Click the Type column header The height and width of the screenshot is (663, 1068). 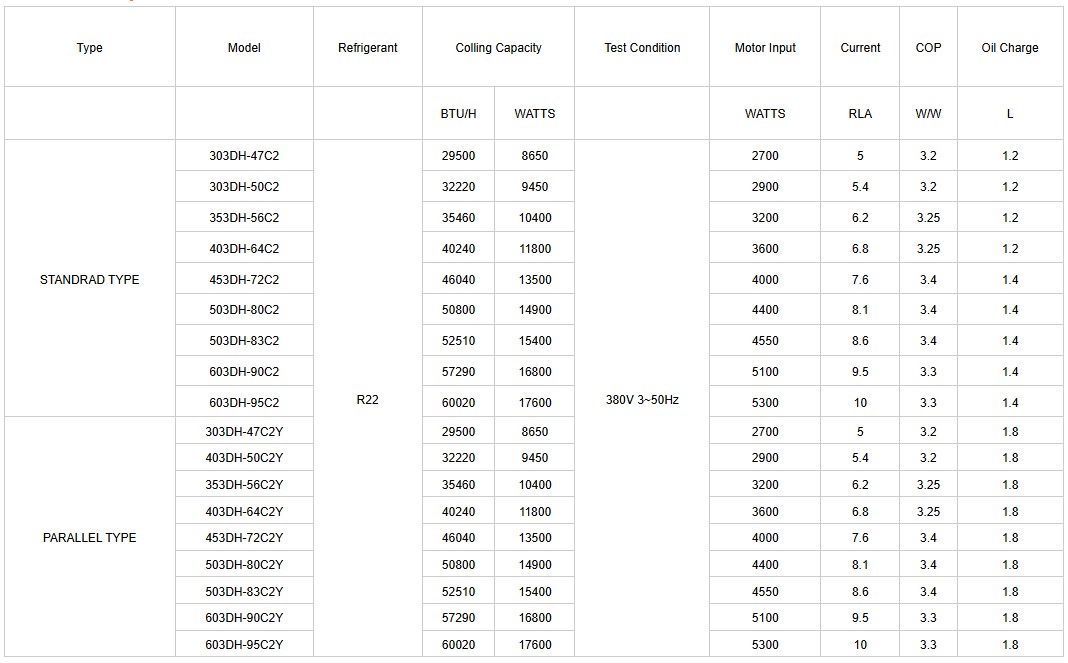90,48
